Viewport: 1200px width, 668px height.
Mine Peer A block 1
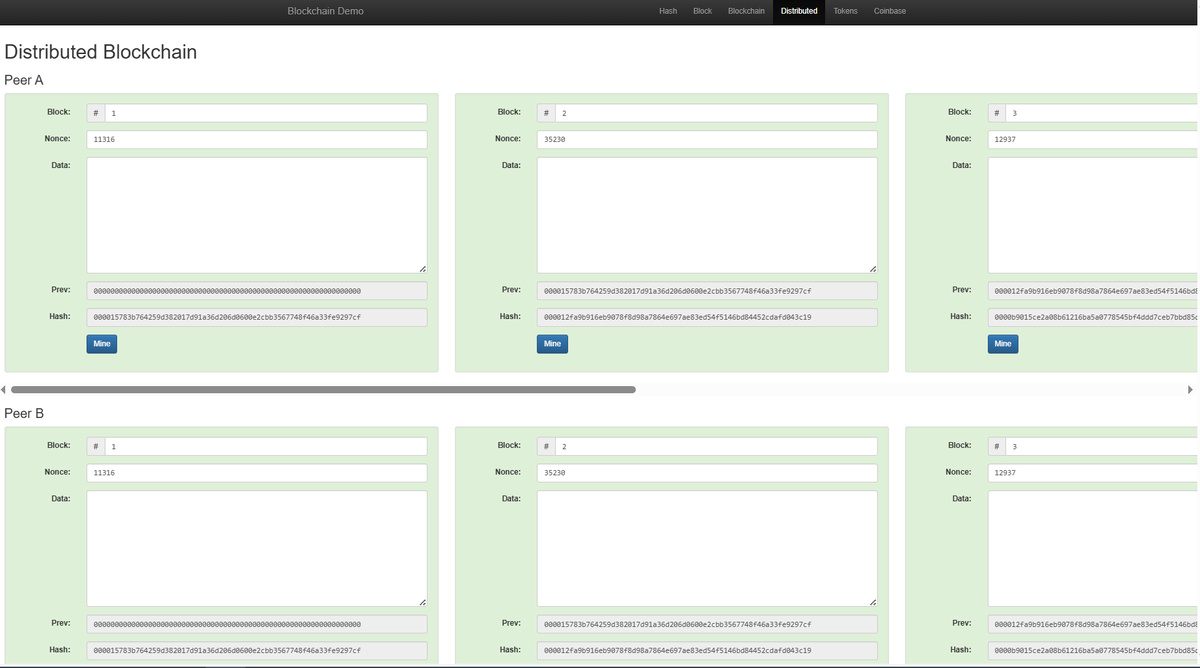coord(102,344)
